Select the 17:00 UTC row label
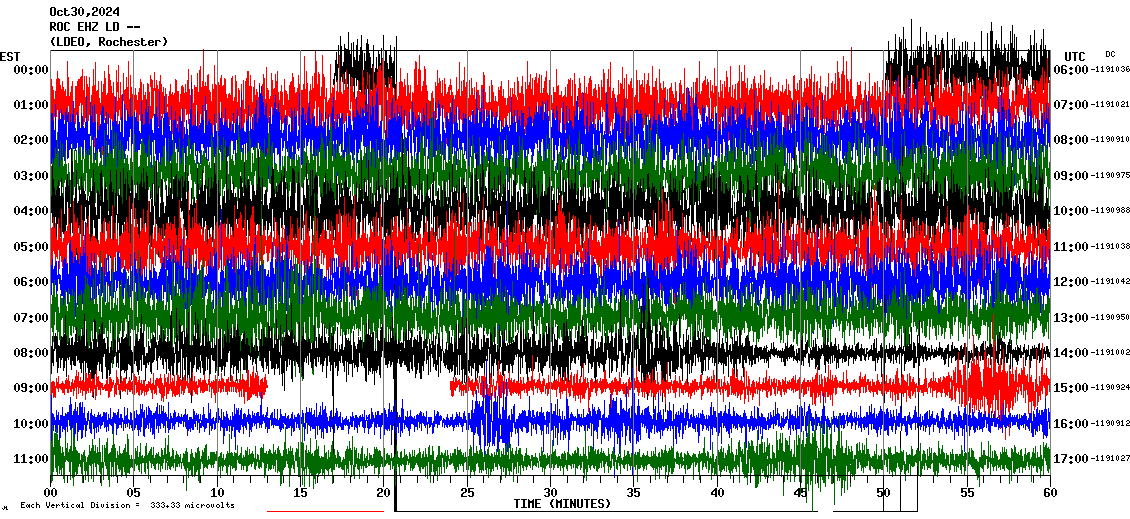 point(1071,459)
